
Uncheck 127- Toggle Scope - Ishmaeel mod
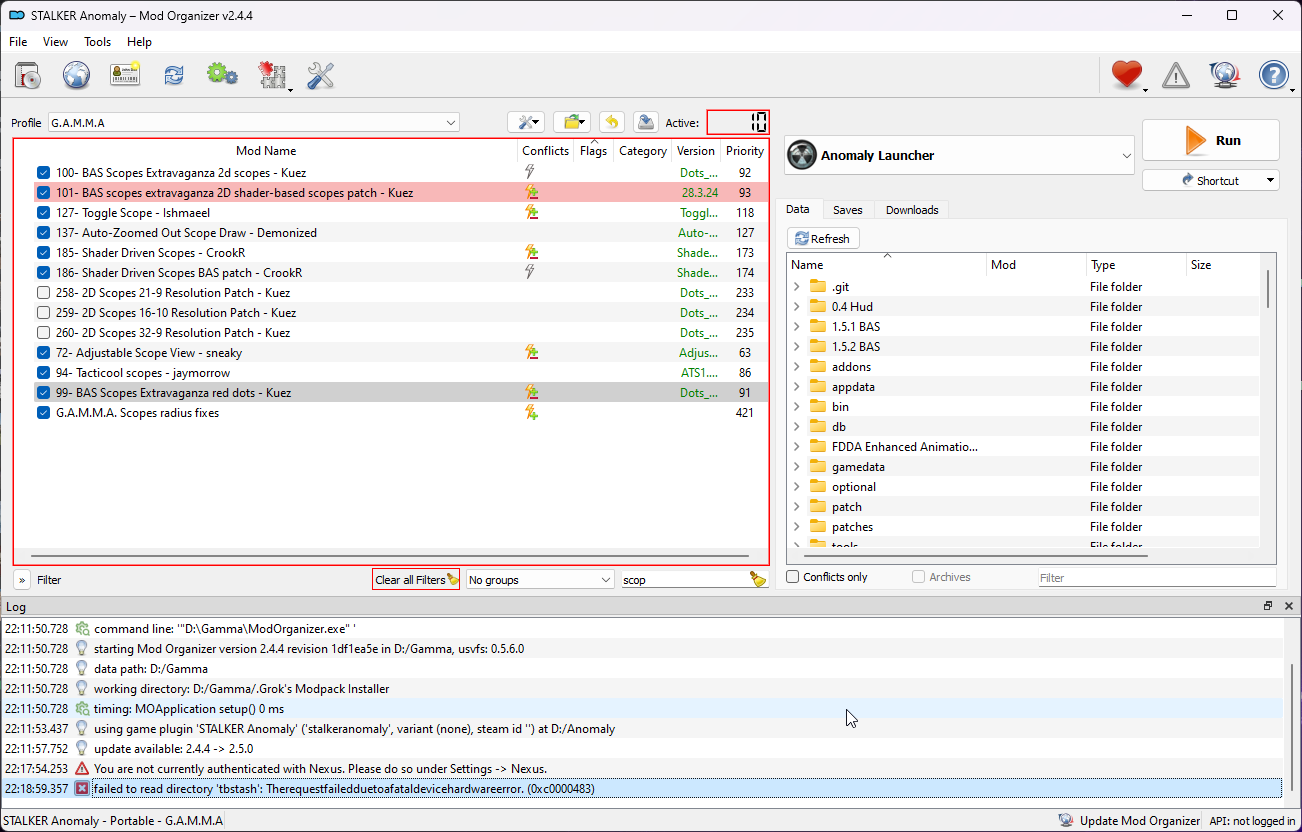tap(43, 213)
